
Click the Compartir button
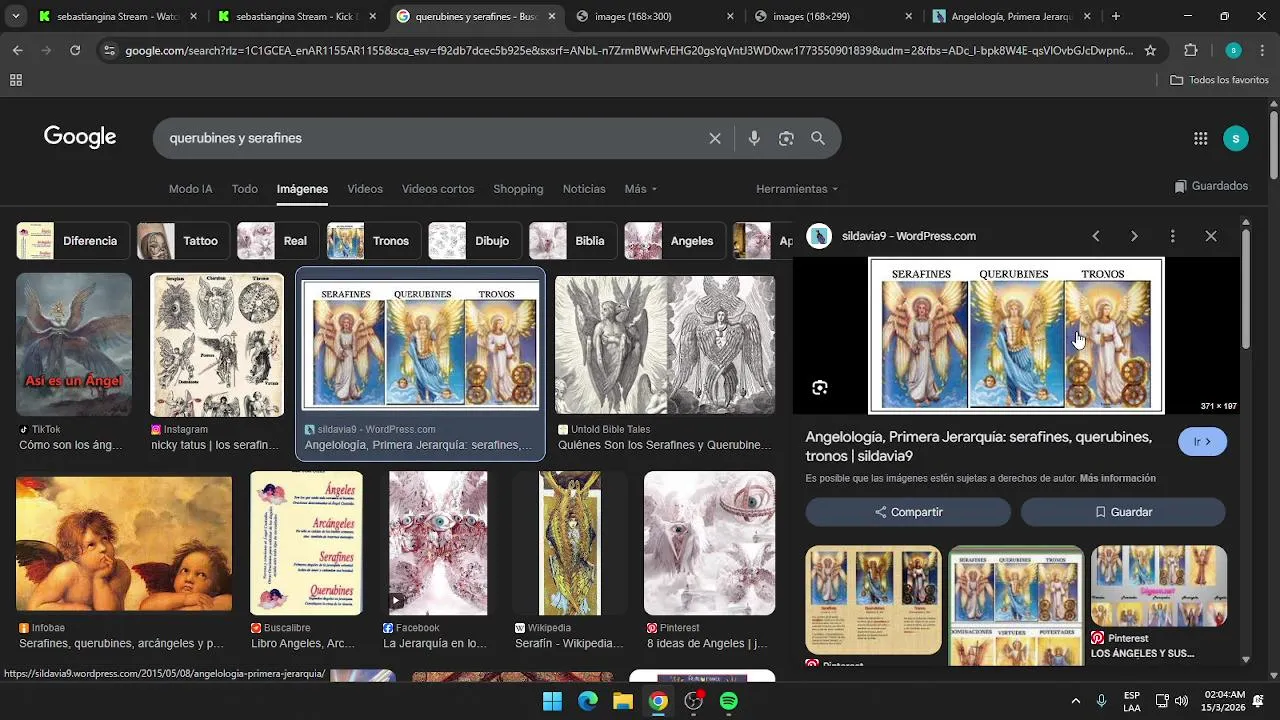click(908, 512)
